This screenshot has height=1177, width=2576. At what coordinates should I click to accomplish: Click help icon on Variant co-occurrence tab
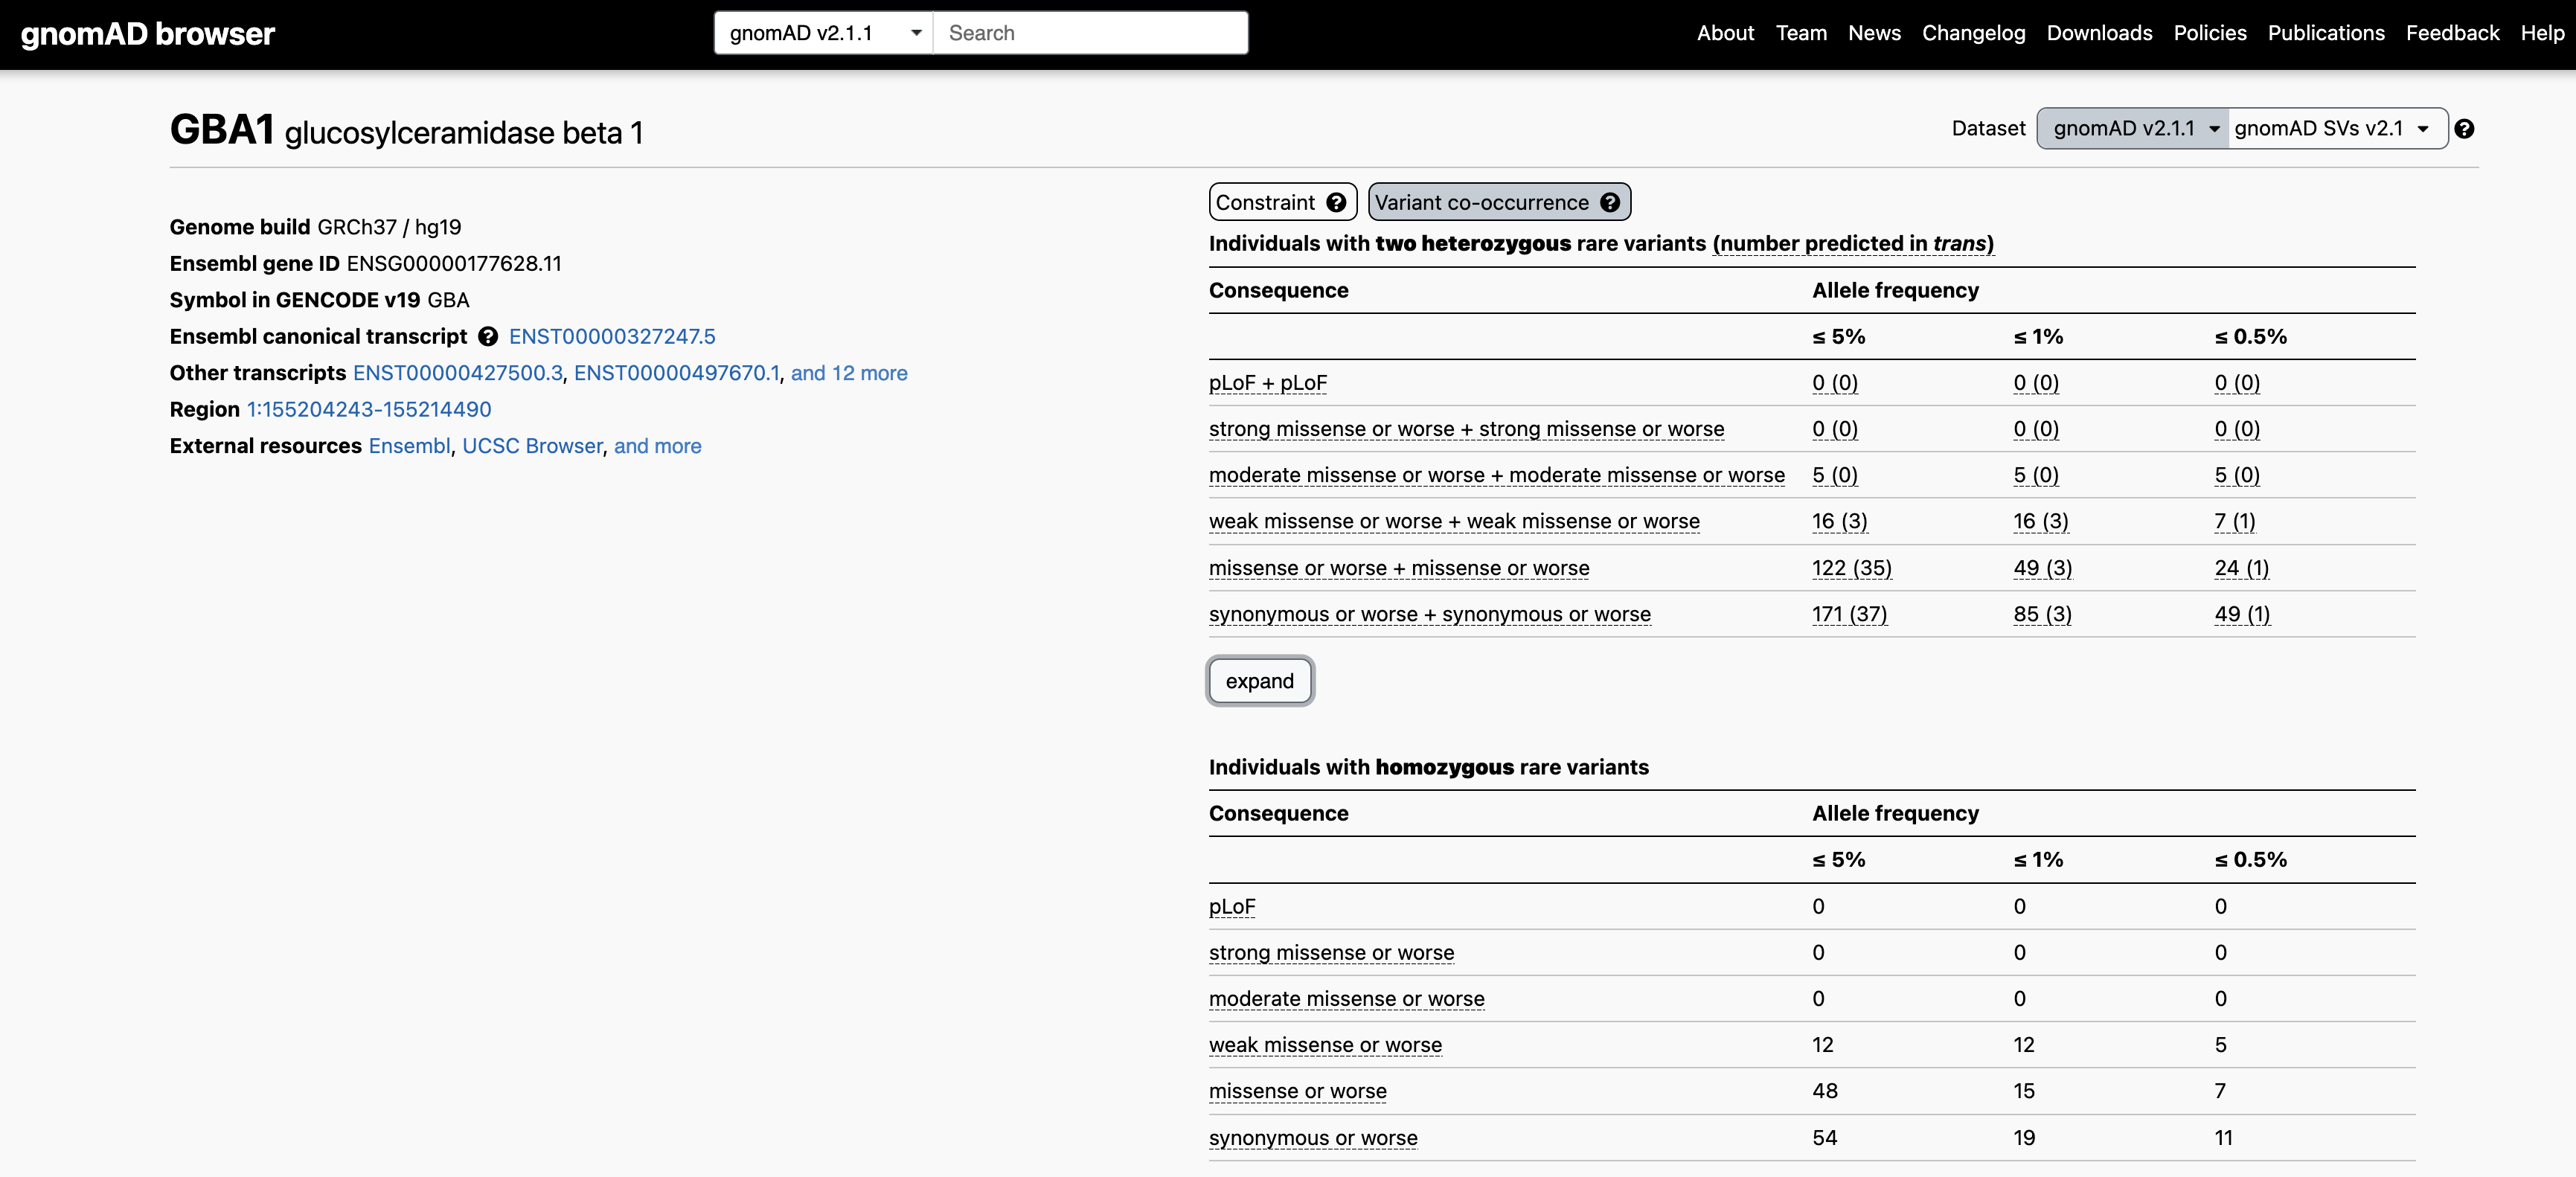(1609, 202)
